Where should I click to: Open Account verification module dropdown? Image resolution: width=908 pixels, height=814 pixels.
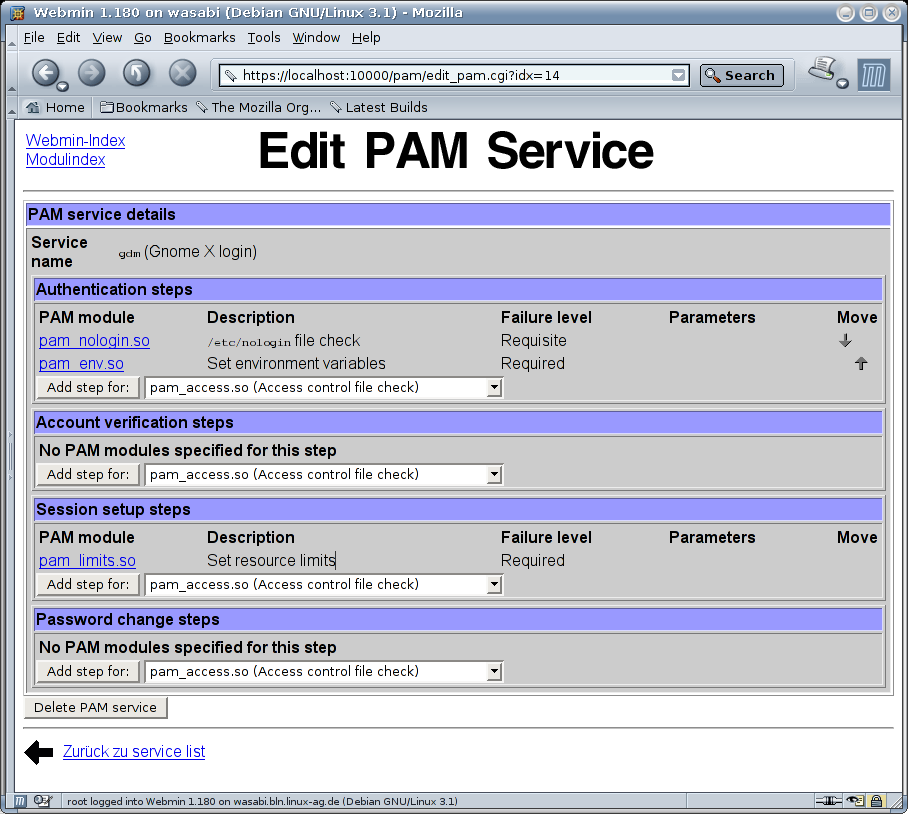[x=324, y=474]
